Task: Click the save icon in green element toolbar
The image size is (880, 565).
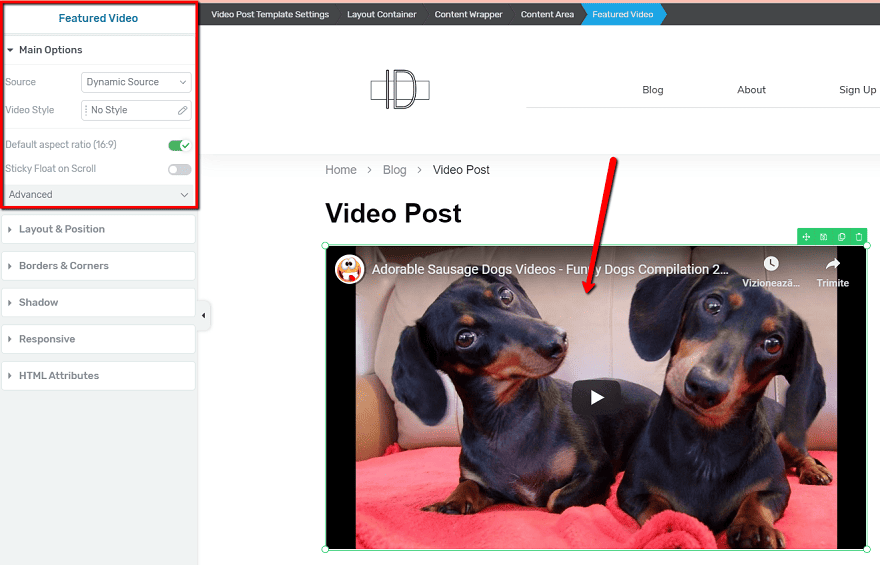Action: tap(823, 237)
